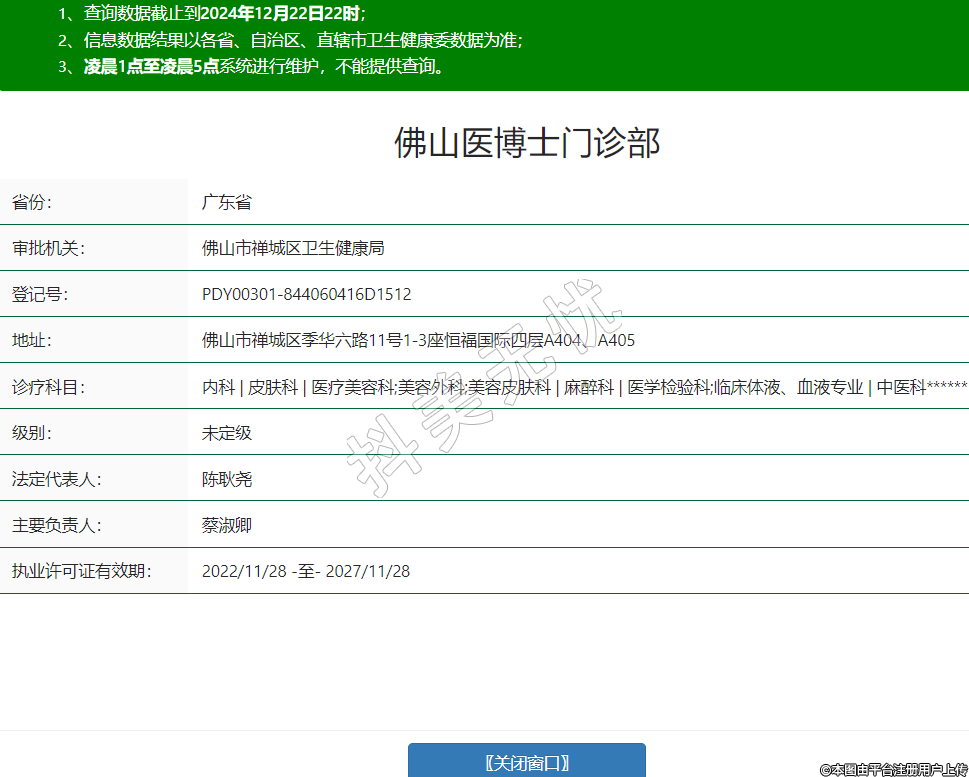Click the main person in charge 蔡淑卿
This screenshot has width=969, height=777.
pyautogui.click(x=227, y=525)
